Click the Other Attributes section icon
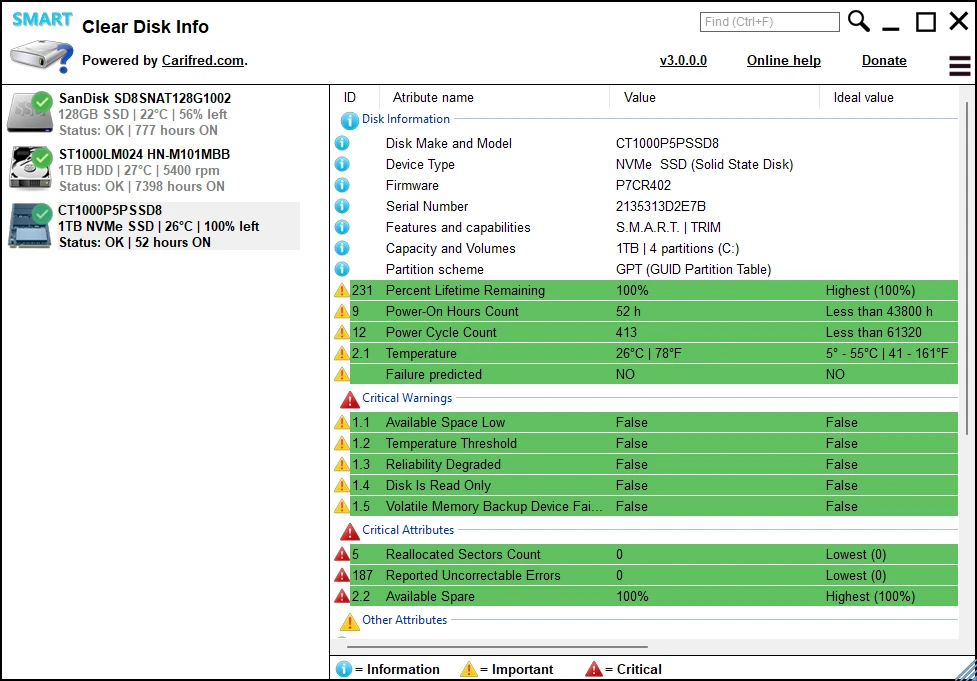The image size is (977, 681). click(350, 621)
